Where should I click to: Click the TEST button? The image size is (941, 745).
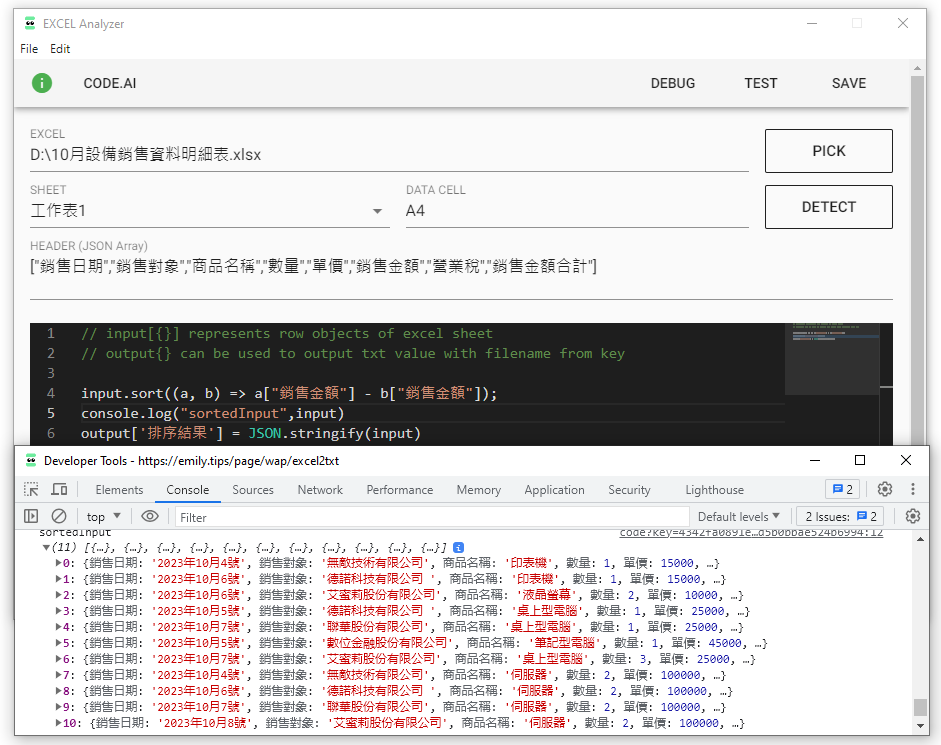760,83
